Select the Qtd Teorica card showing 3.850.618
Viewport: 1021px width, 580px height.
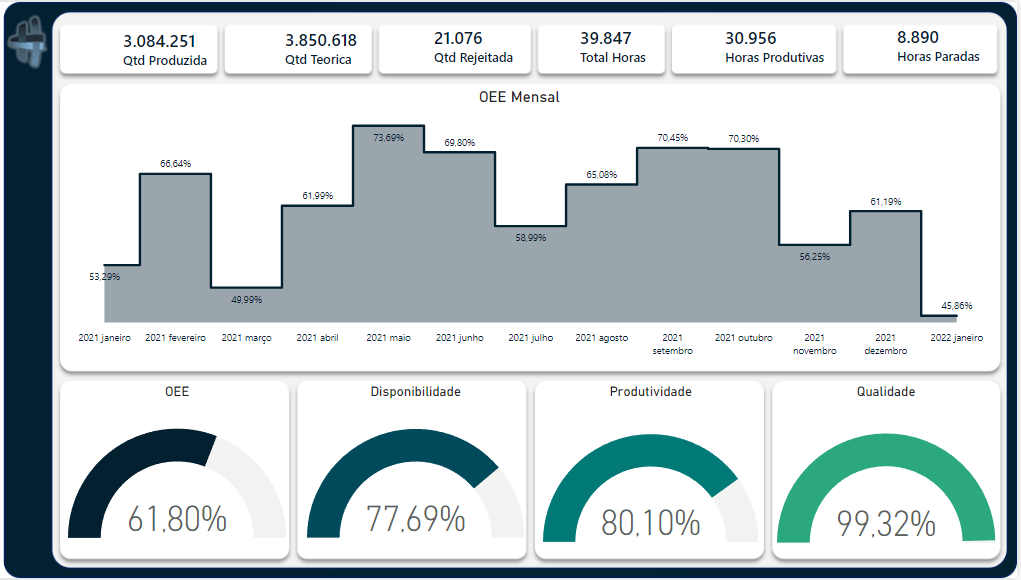pyautogui.click(x=298, y=49)
